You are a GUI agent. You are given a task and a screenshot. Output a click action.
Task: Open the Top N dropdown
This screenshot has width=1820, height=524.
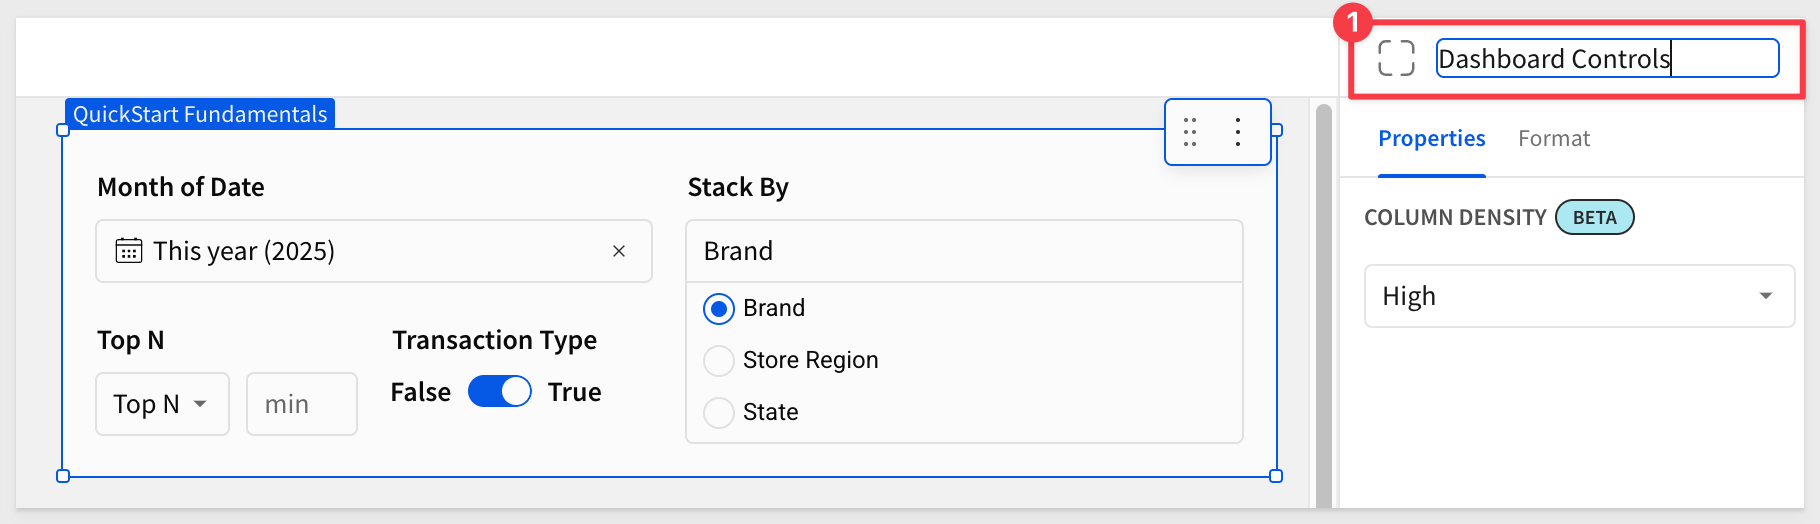163,404
